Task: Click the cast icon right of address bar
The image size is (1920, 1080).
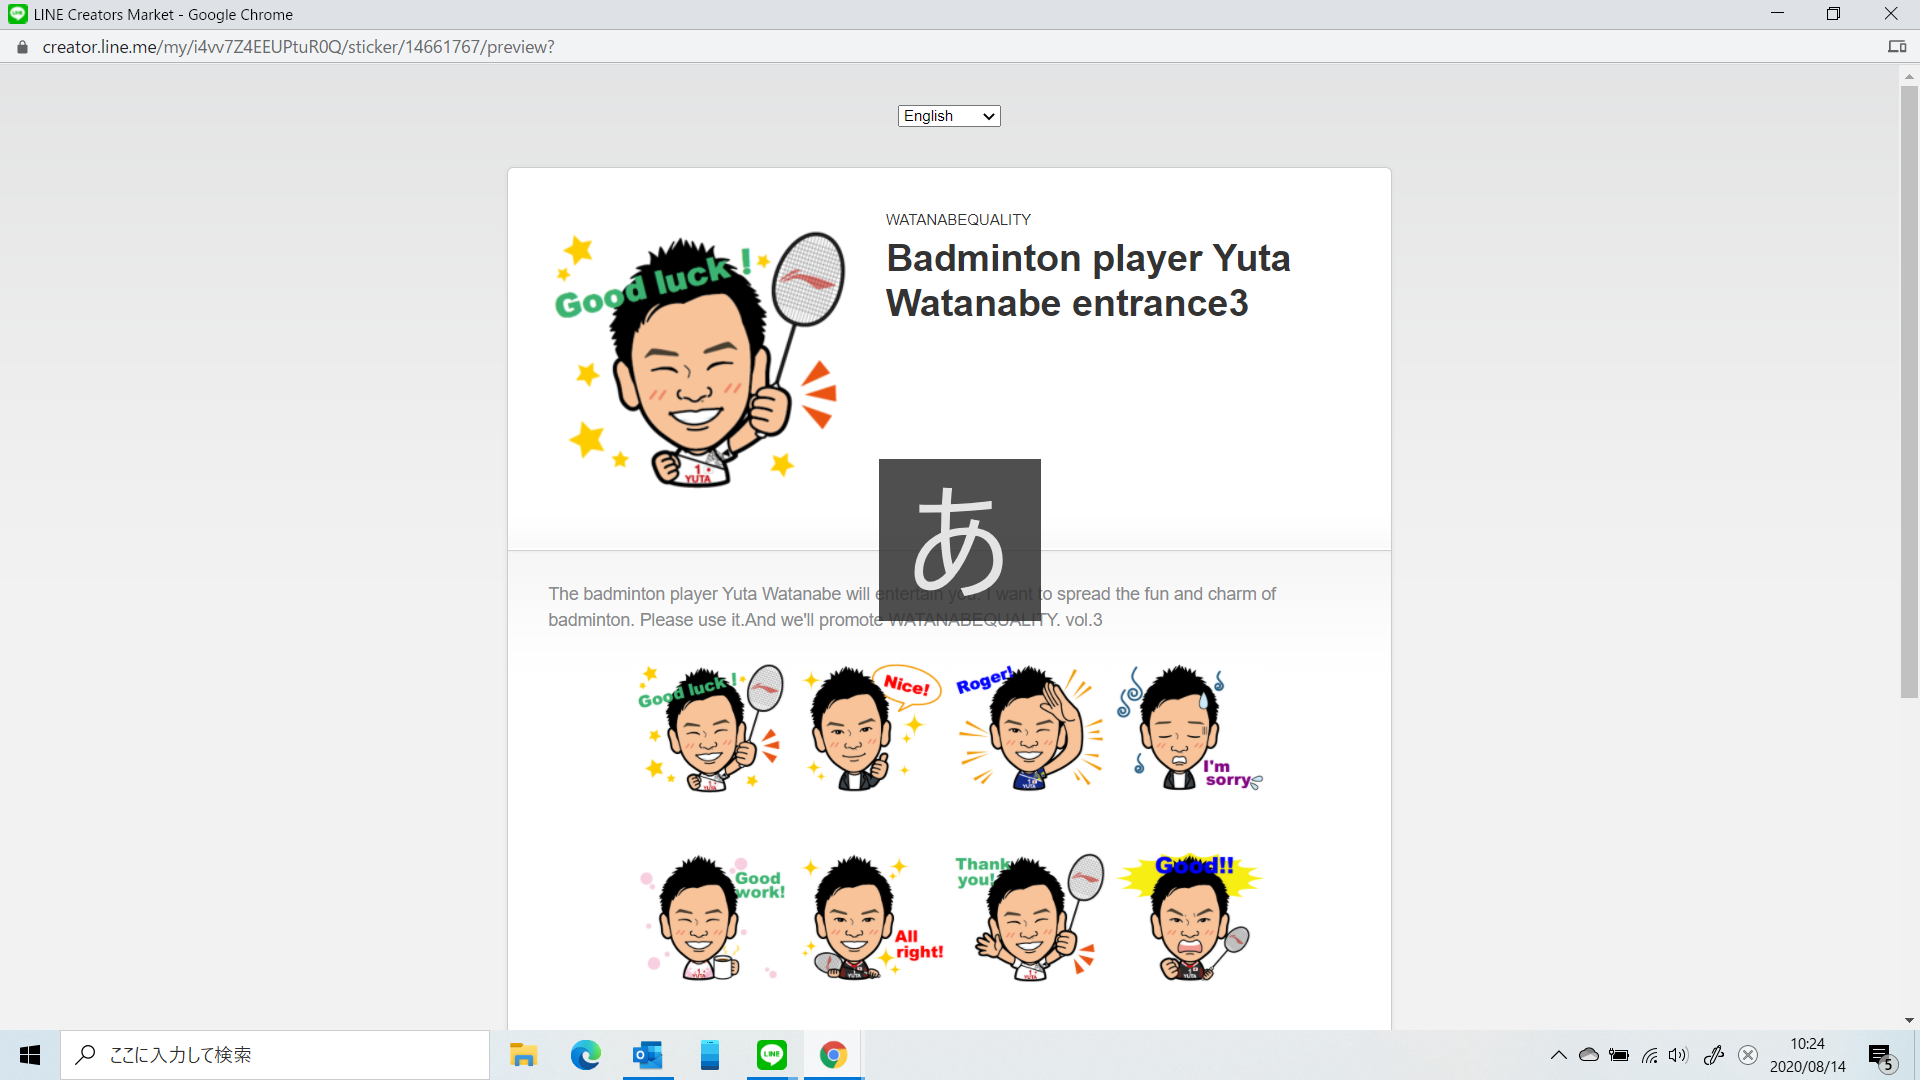Action: coord(1896,47)
